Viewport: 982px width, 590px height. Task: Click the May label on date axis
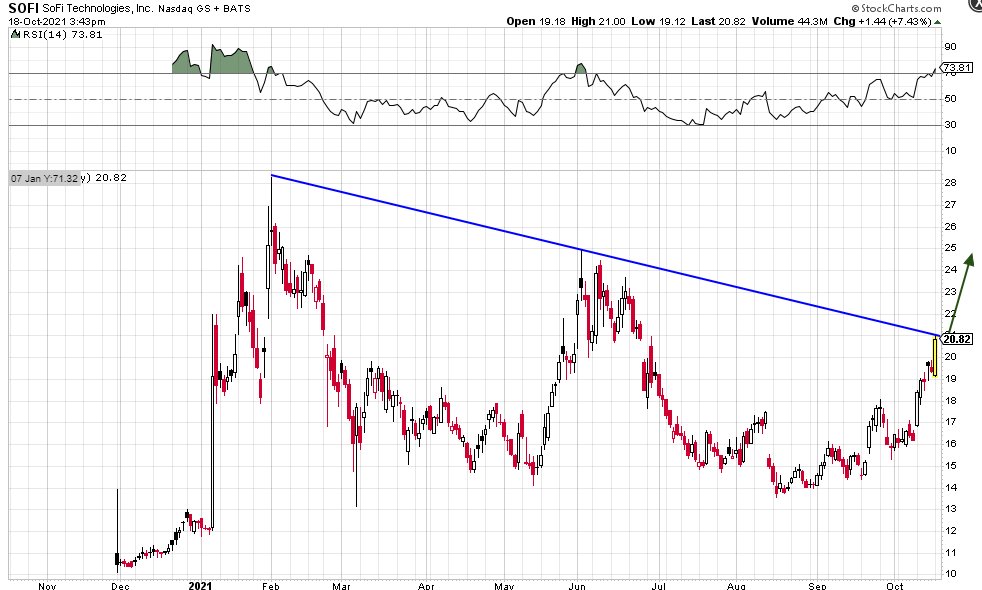(x=504, y=586)
